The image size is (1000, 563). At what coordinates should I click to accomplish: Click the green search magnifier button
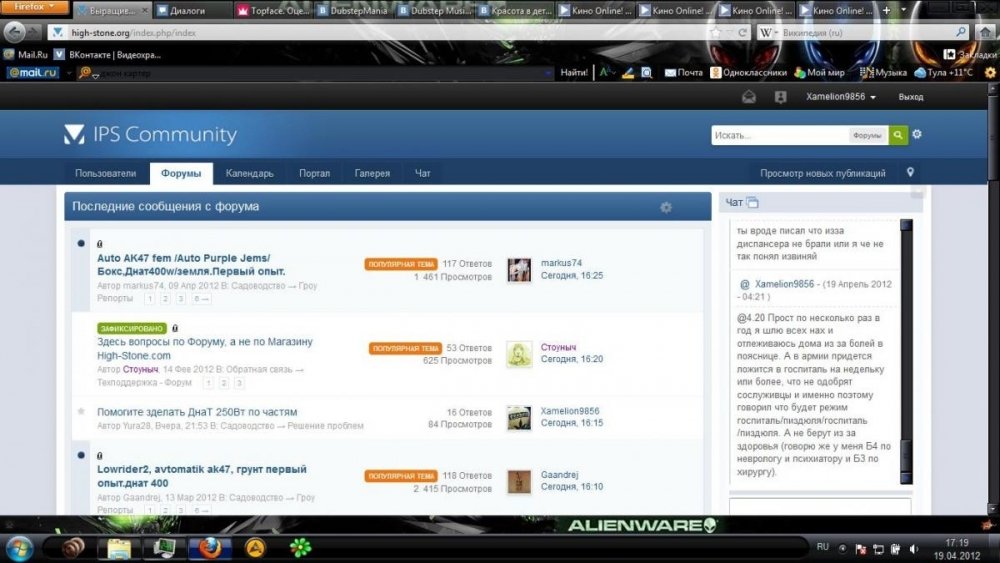[897, 135]
